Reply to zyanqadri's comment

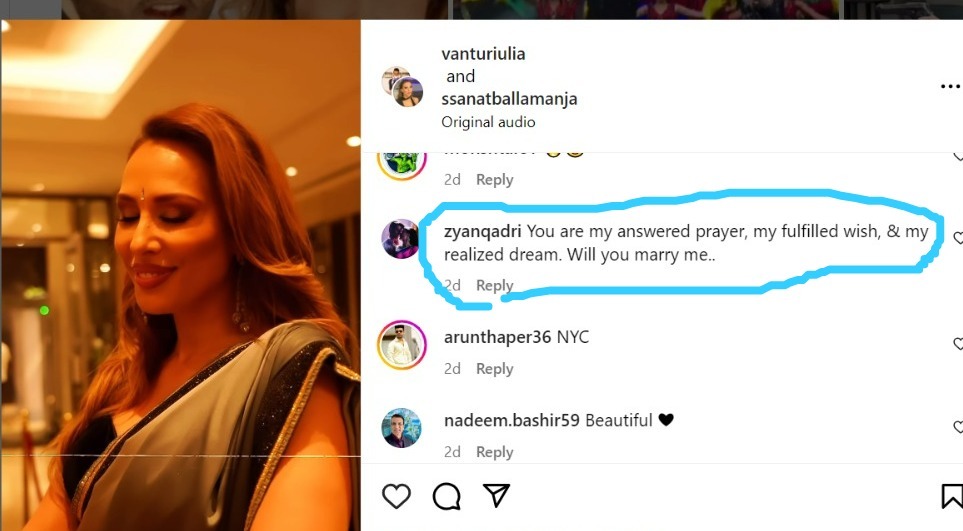coord(494,286)
